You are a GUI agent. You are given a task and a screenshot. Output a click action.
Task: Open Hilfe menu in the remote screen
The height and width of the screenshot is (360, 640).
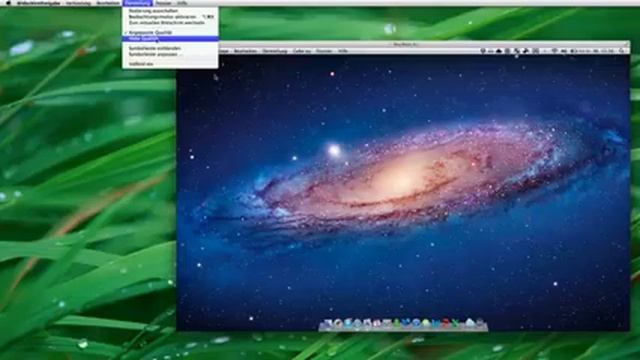(x=343, y=51)
